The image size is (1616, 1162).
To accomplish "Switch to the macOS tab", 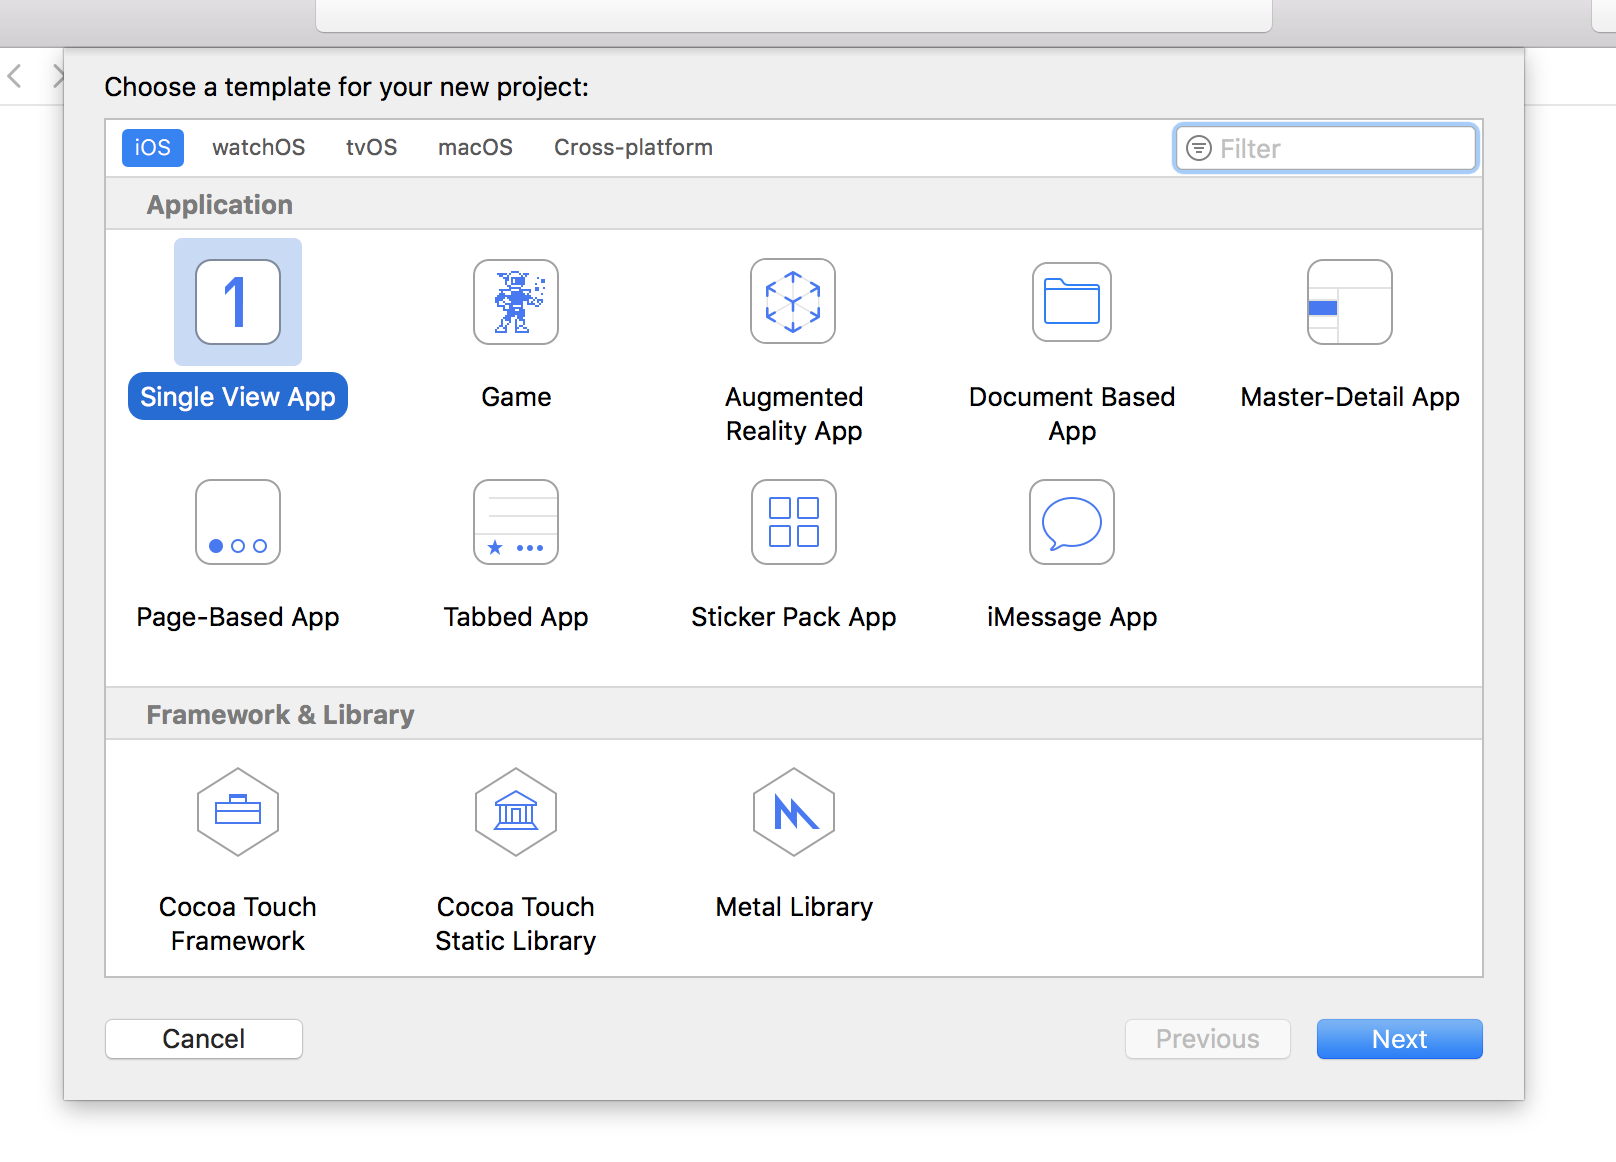I will point(475,148).
